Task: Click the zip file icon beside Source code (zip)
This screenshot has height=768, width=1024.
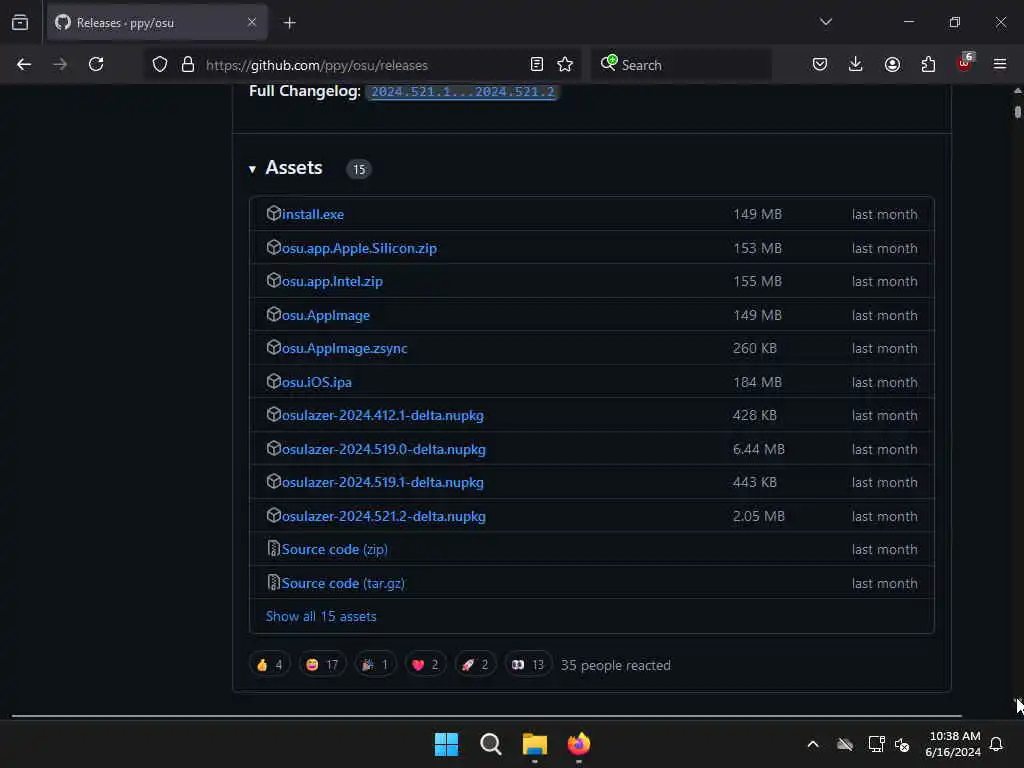Action: coord(274,549)
